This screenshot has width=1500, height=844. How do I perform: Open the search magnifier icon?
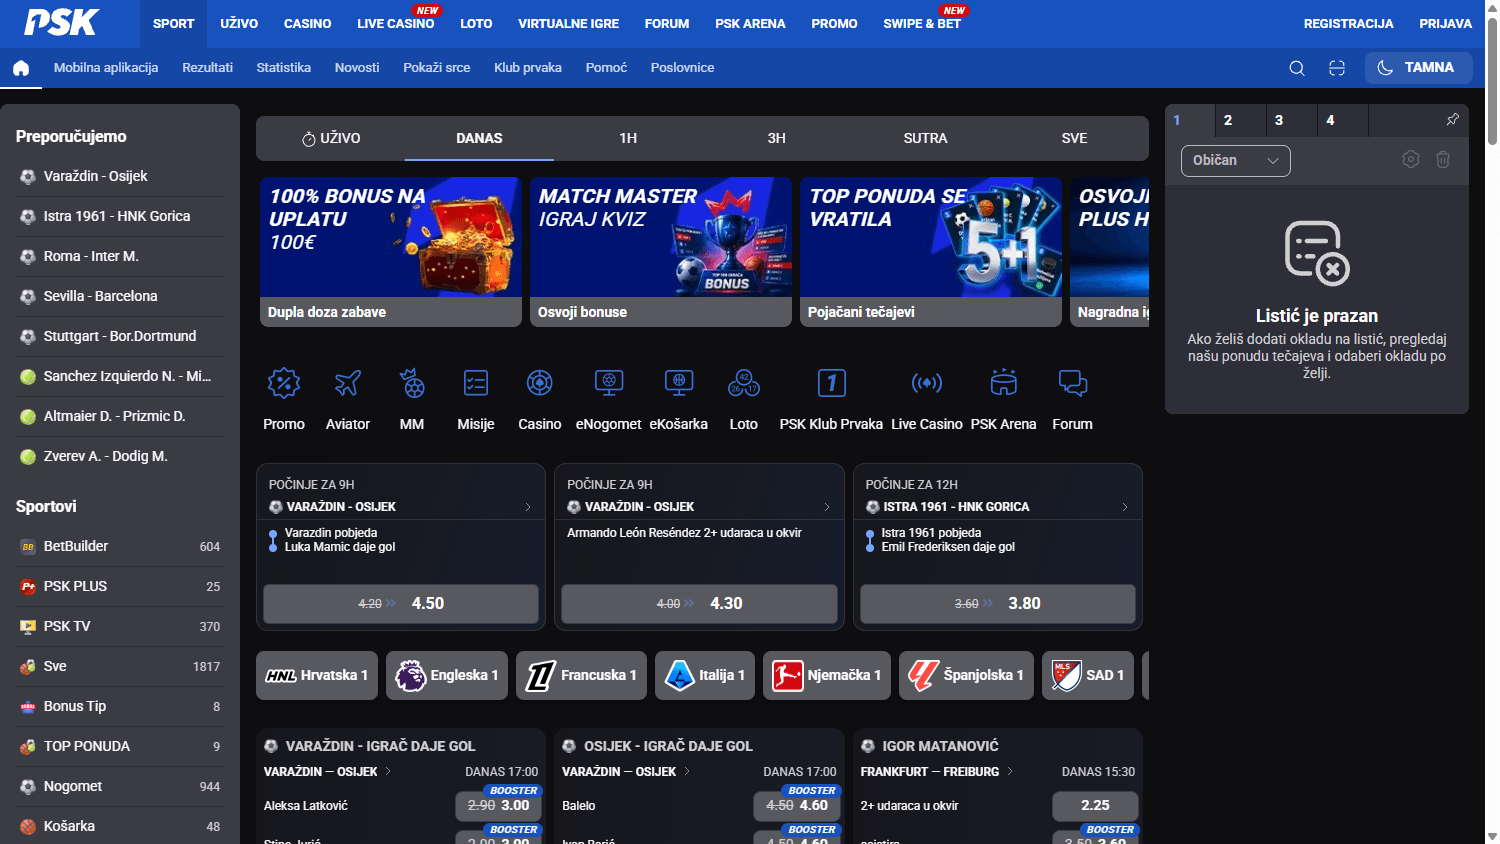(1297, 68)
